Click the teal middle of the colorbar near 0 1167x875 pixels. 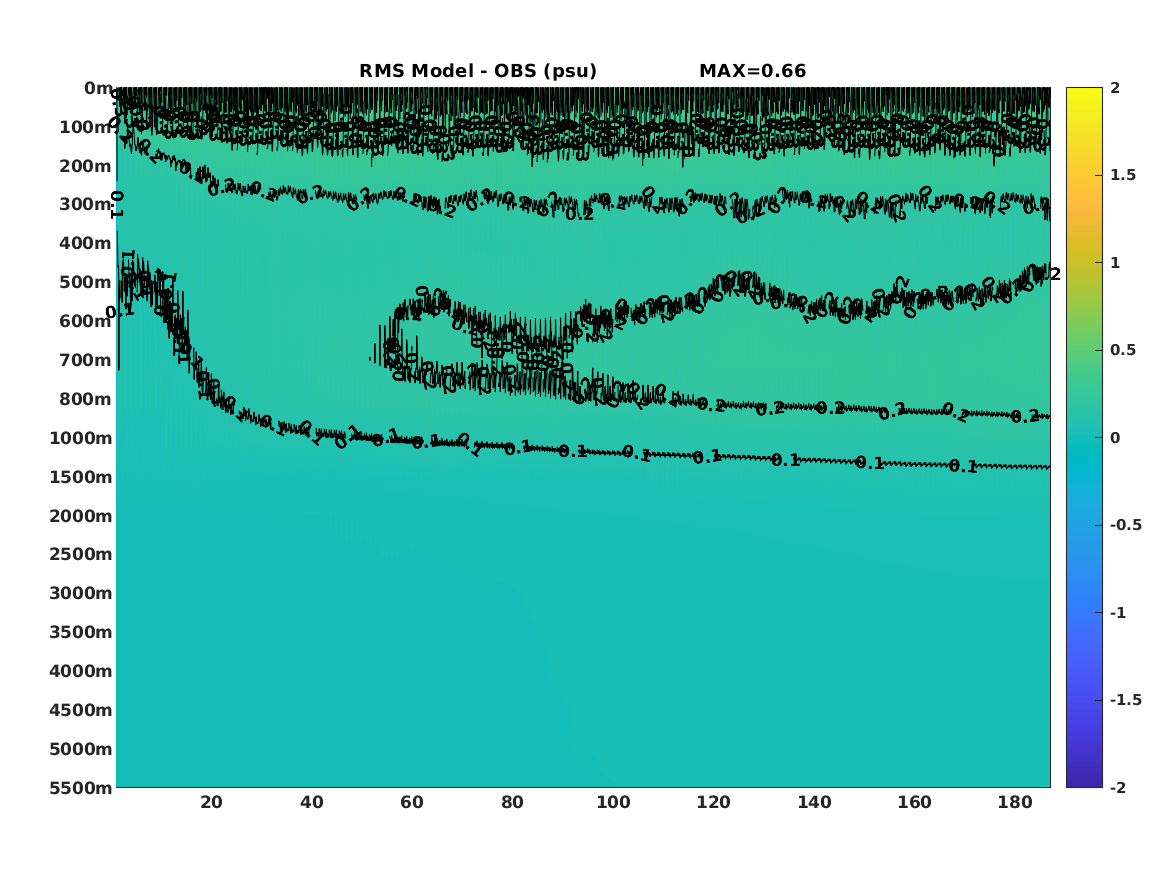click(1084, 438)
